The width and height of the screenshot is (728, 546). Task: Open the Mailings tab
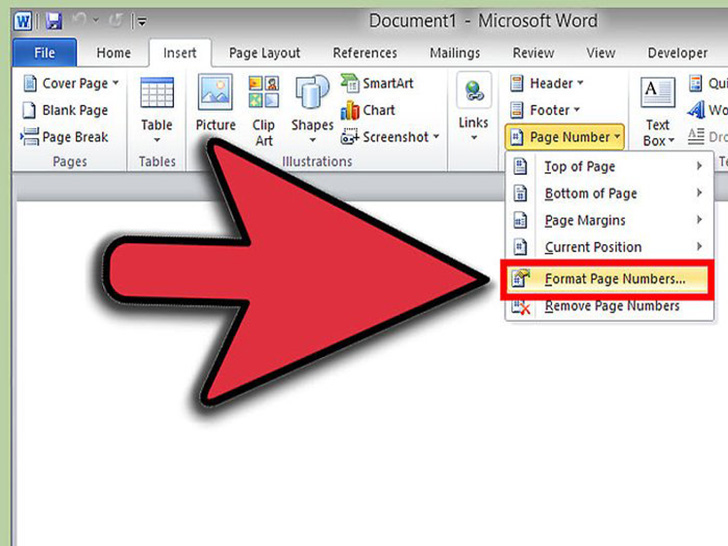tap(455, 53)
